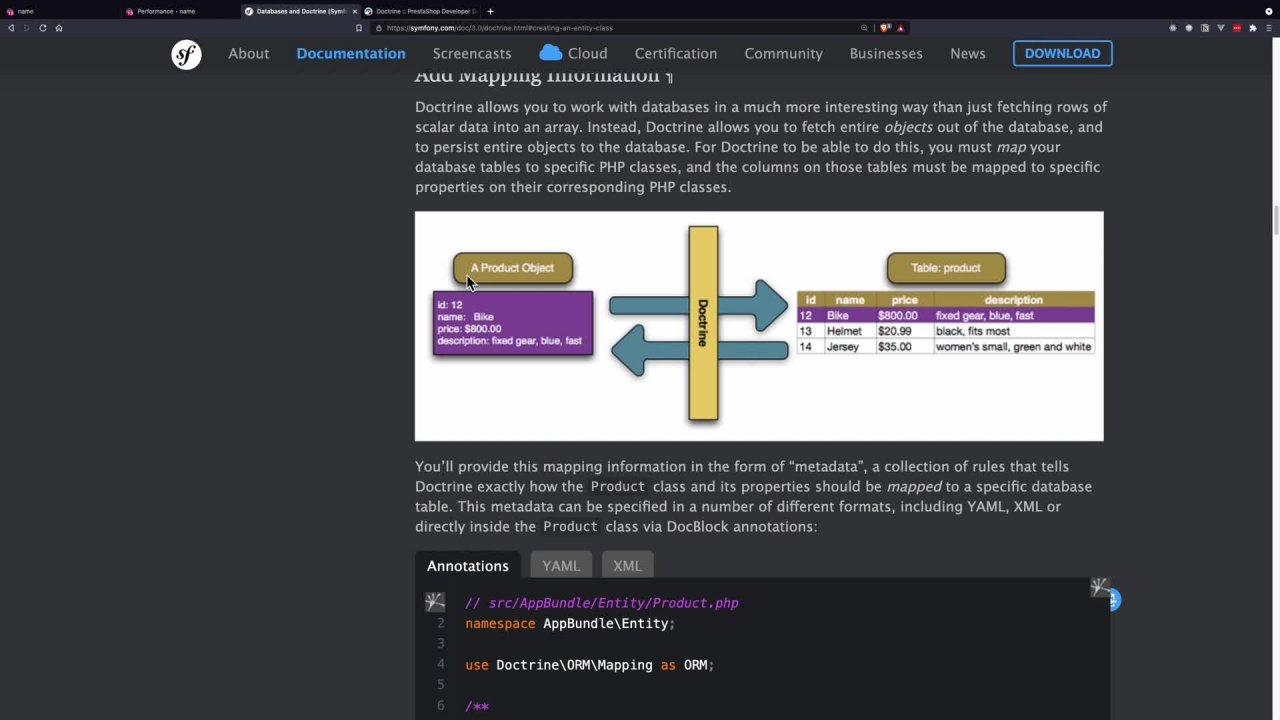This screenshot has width=1280, height=720.
Task: Click the pilcrow anchor beside Add Mapping Information
Action: click(669, 76)
